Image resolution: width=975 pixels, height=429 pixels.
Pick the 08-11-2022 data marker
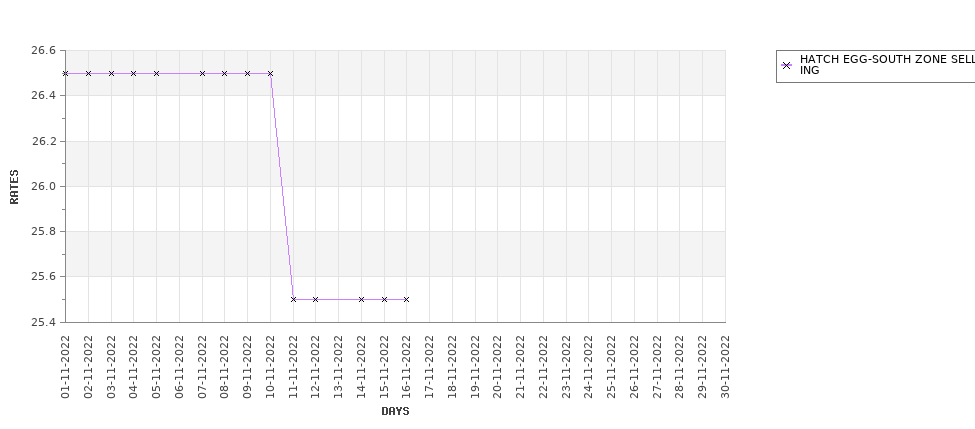pyautogui.click(x=224, y=73)
